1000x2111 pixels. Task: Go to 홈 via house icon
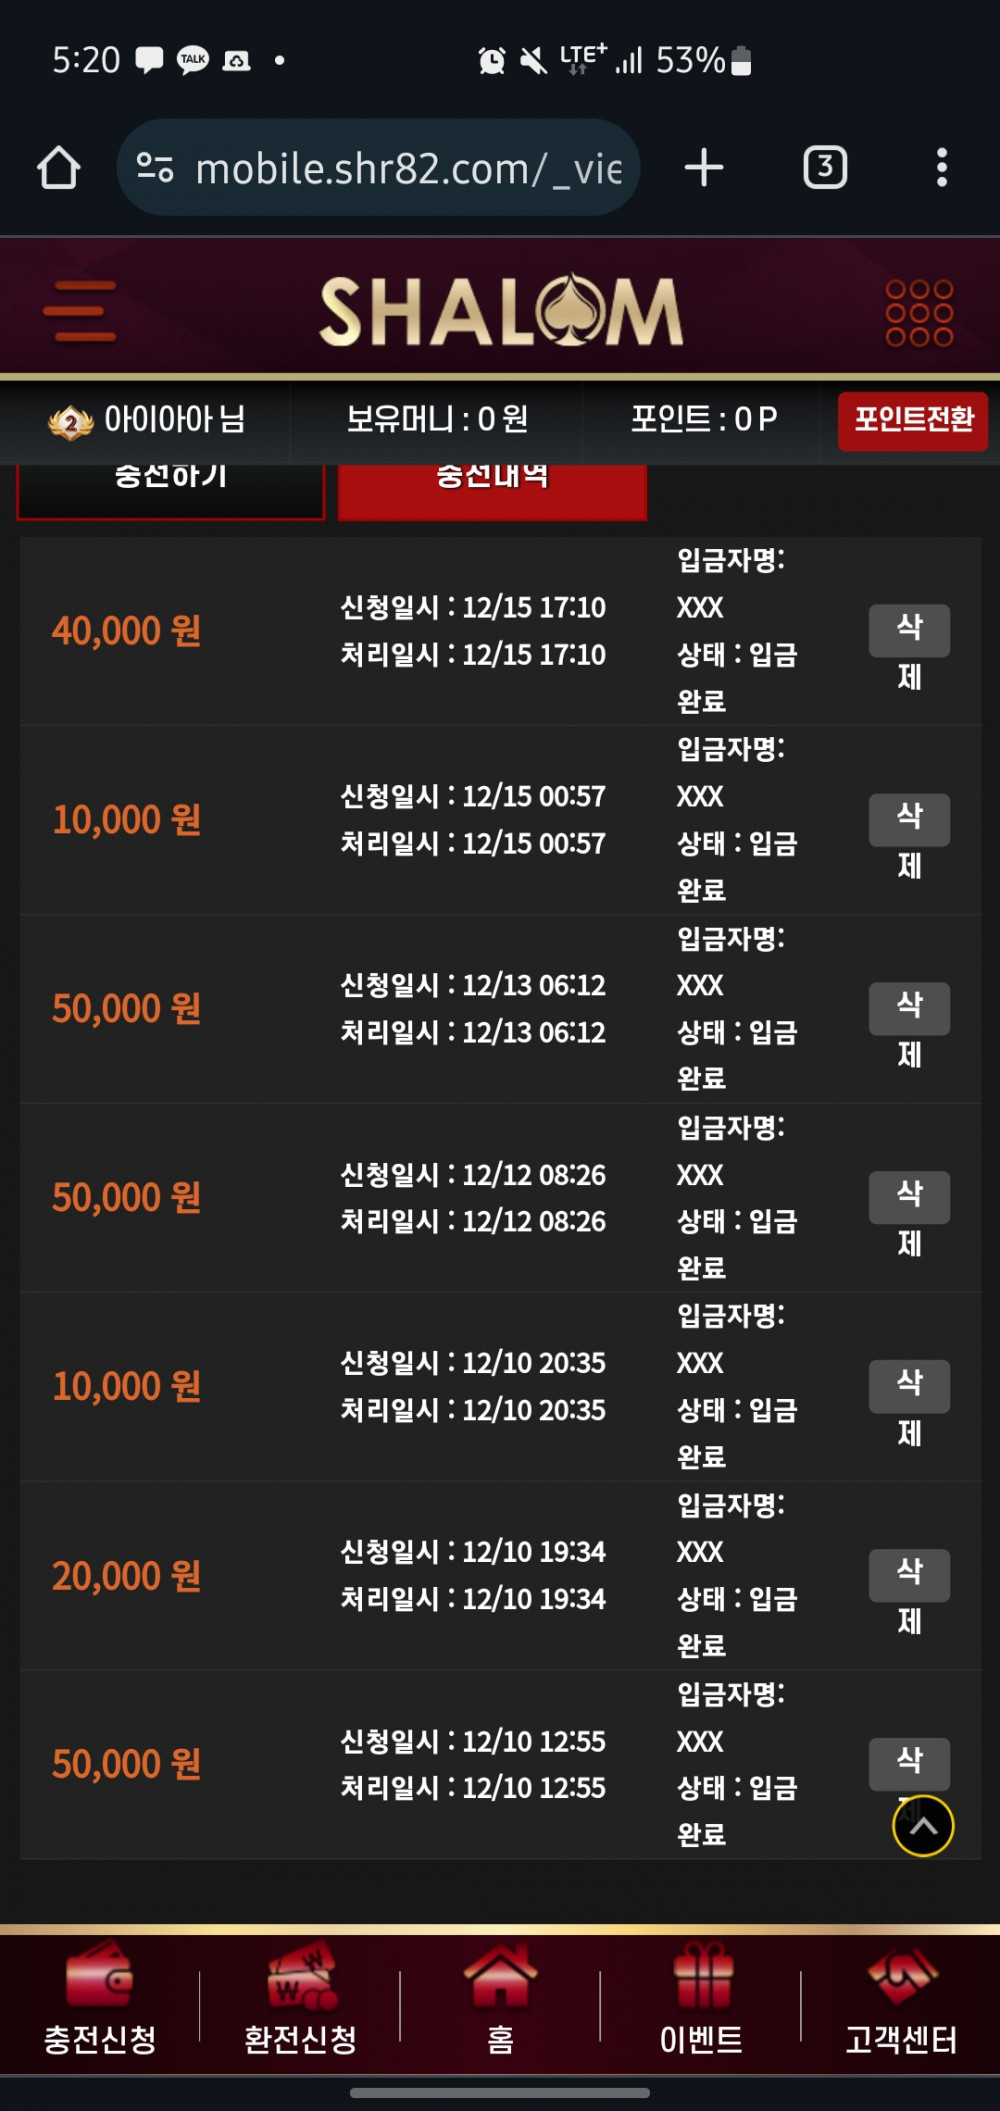pos(500,1975)
